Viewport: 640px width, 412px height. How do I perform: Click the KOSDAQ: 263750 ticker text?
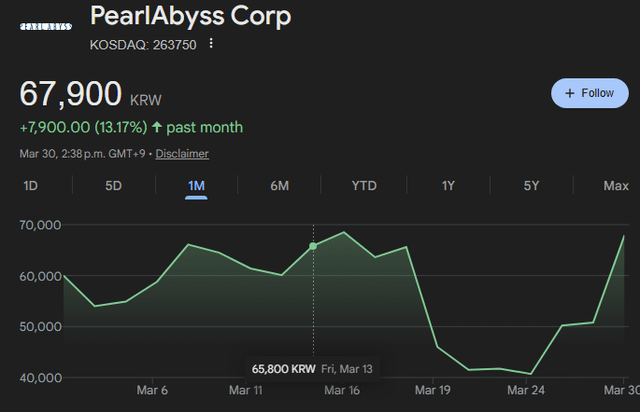pyautogui.click(x=143, y=45)
